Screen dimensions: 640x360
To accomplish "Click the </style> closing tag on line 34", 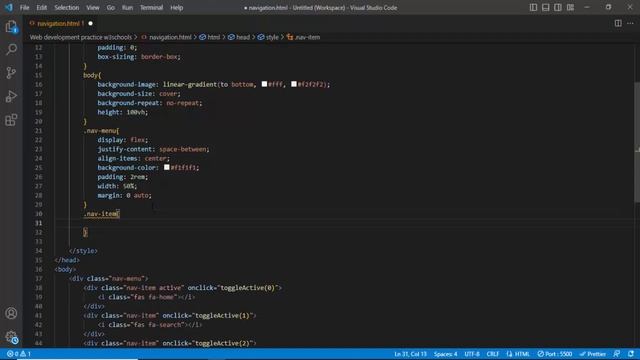I will [x=83, y=251].
